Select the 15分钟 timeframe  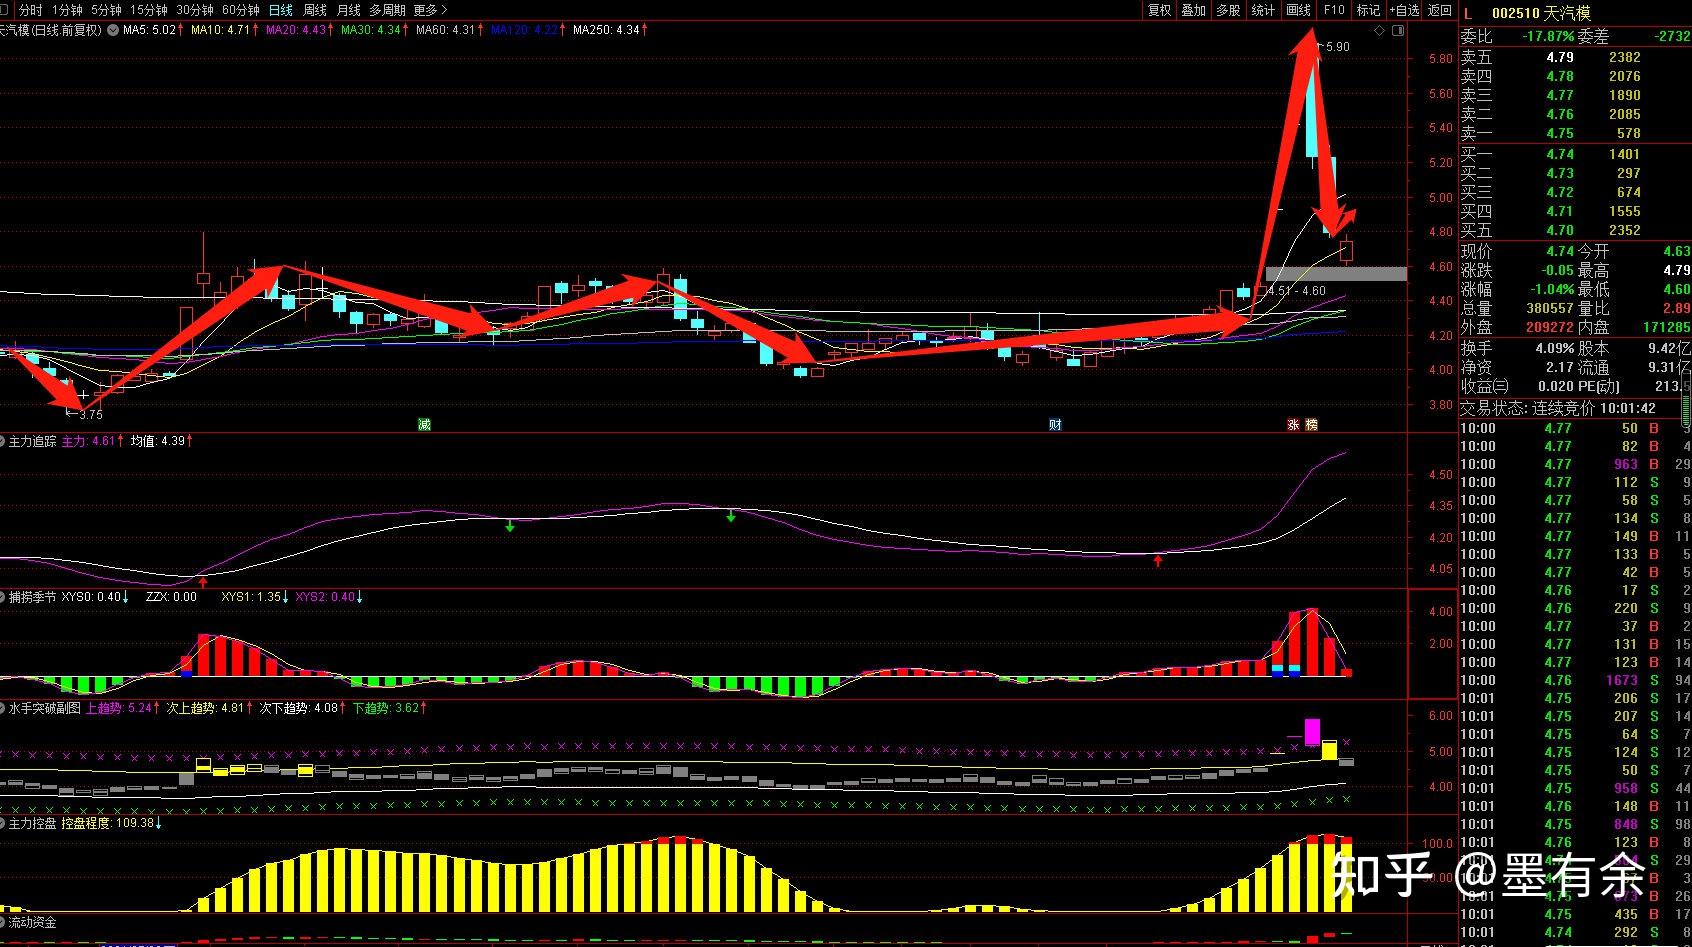[x=148, y=10]
